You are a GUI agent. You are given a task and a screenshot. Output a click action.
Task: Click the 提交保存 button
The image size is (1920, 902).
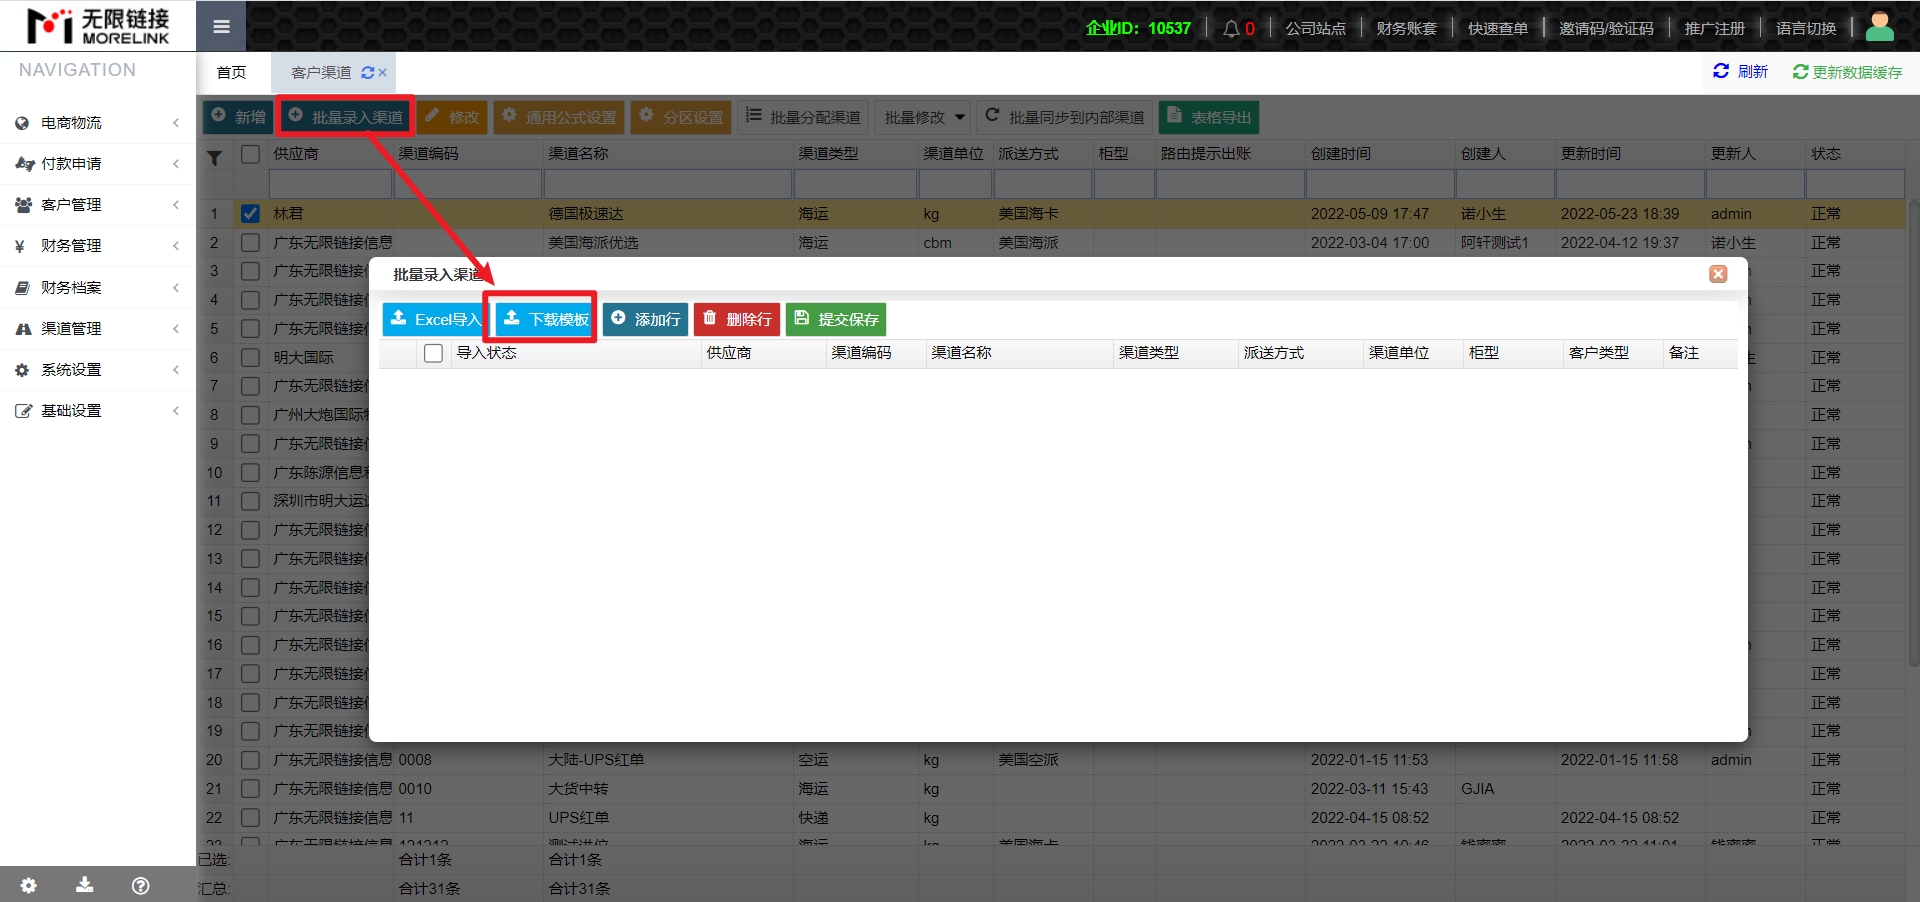(x=836, y=319)
